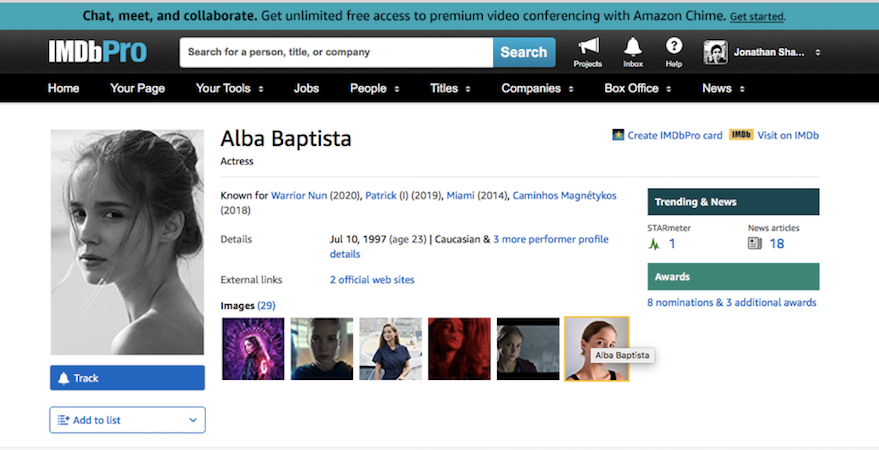Click the birth date Jul 10, 1997 text
The height and width of the screenshot is (450, 879).
(x=358, y=239)
